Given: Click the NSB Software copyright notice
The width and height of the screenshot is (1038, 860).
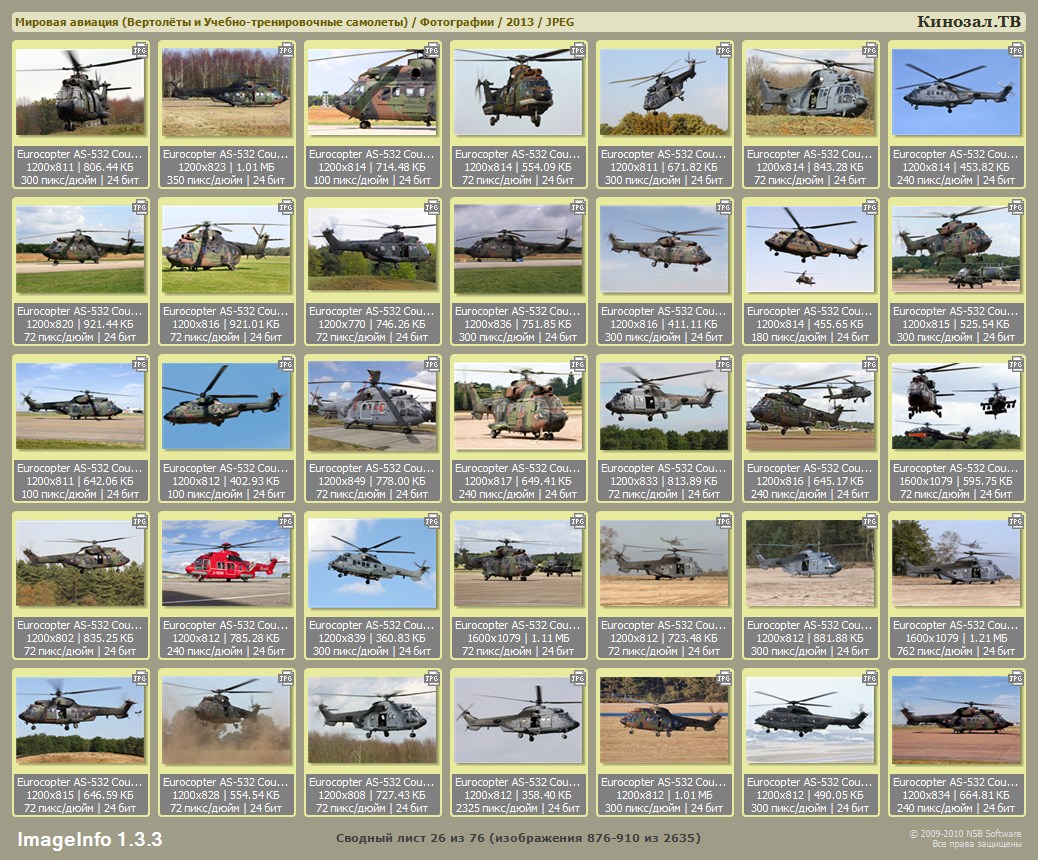Looking at the screenshot, I should [x=964, y=838].
